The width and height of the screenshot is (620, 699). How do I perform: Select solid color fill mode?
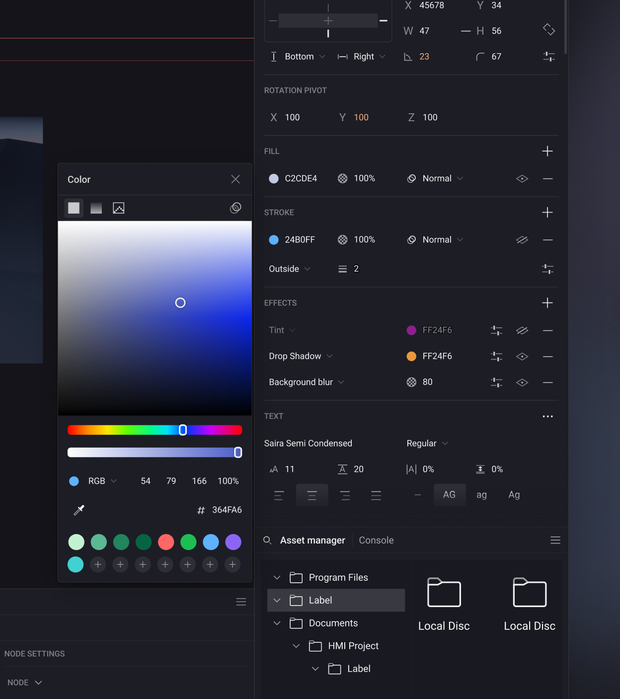[x=74, y=208]
